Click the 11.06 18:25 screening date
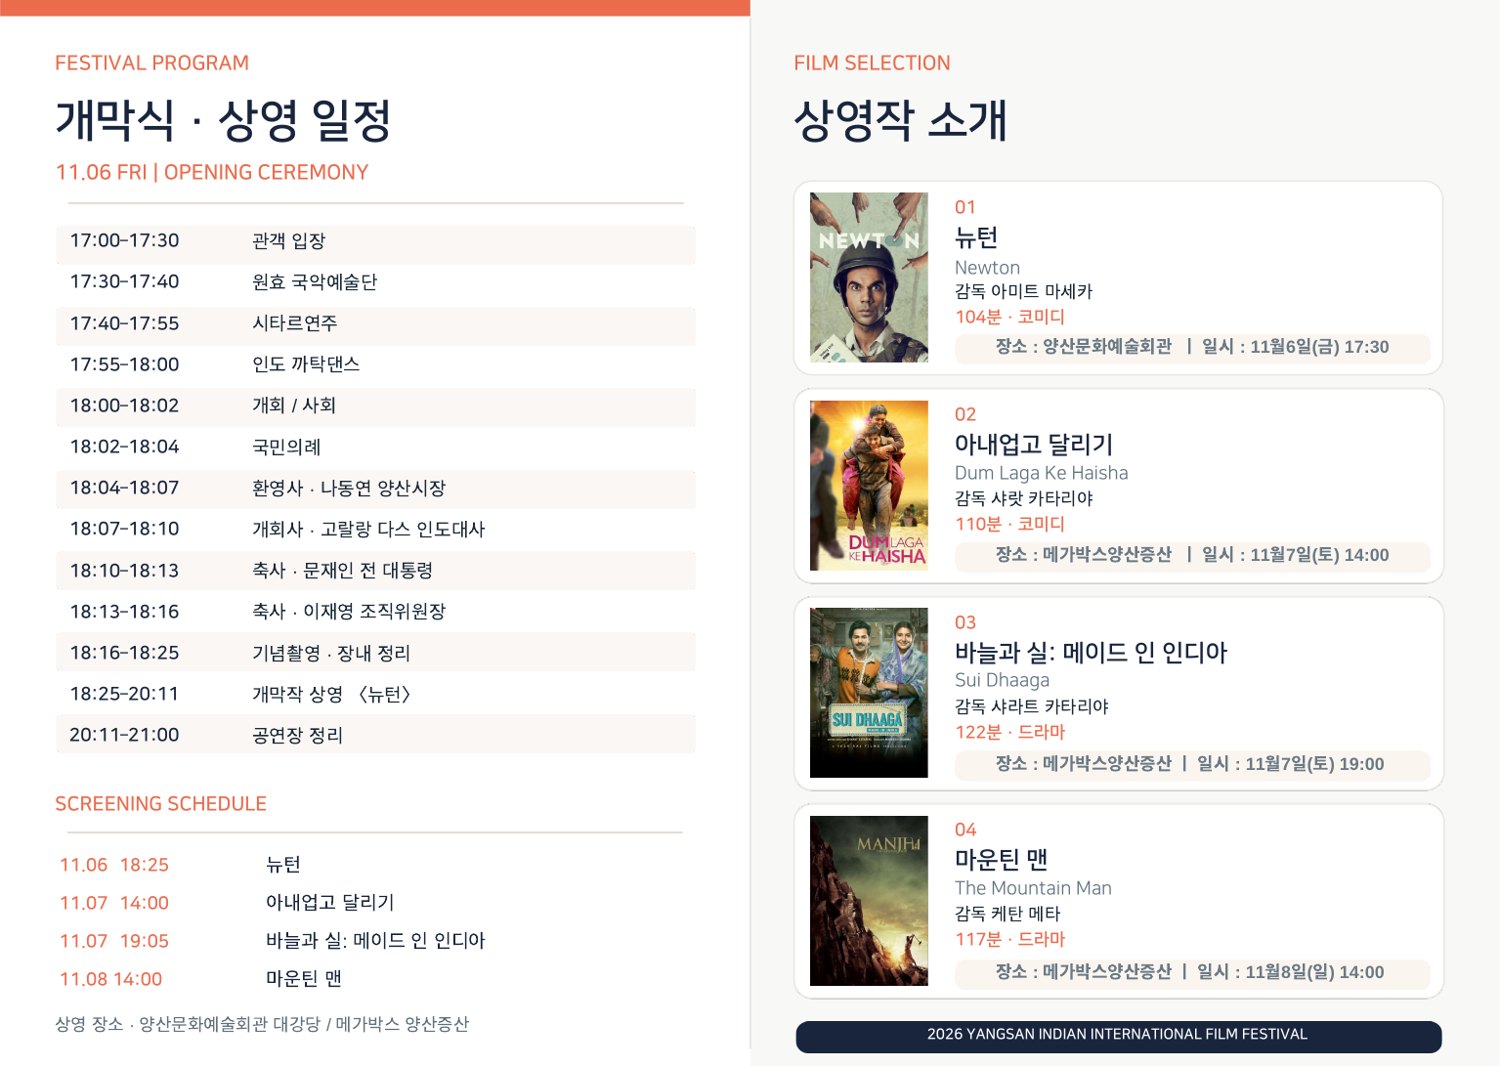1500x1066 pixels. (x=114, y=865)
